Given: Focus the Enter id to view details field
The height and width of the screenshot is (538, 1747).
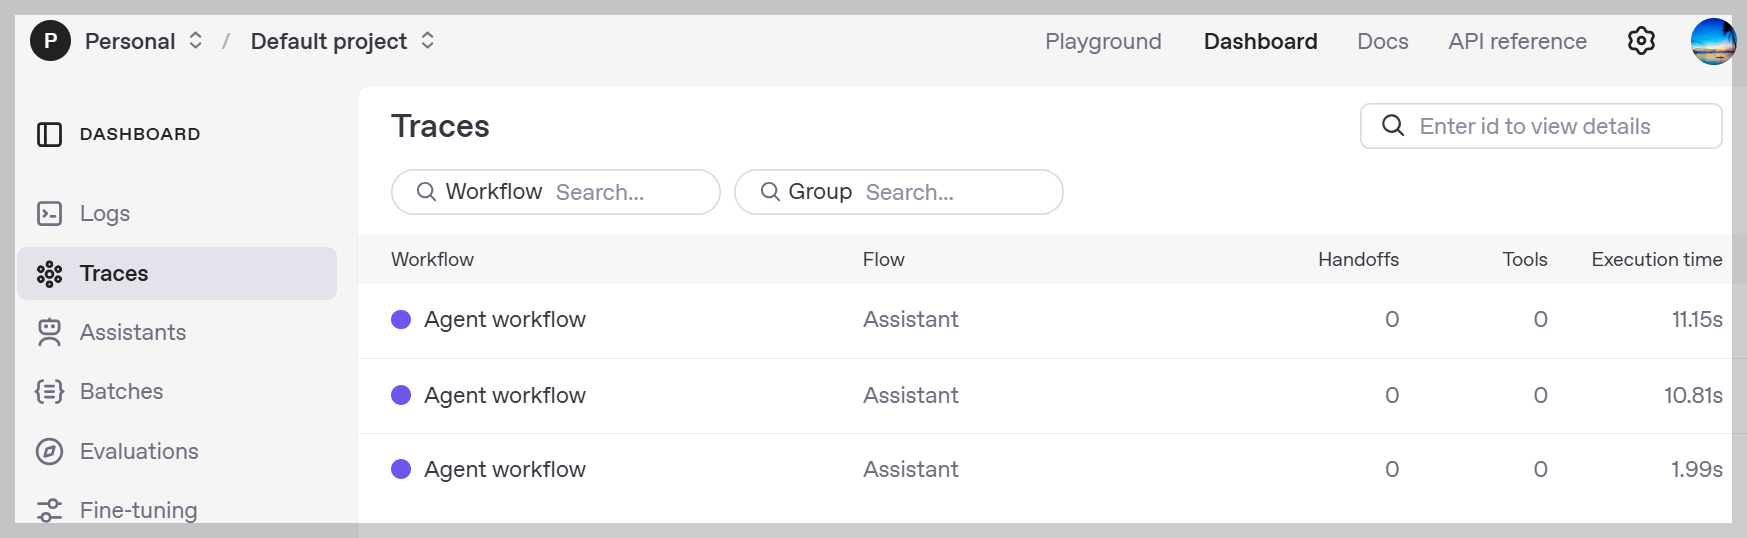Looking at the screenshot, I should click(x=1540, y=126).
